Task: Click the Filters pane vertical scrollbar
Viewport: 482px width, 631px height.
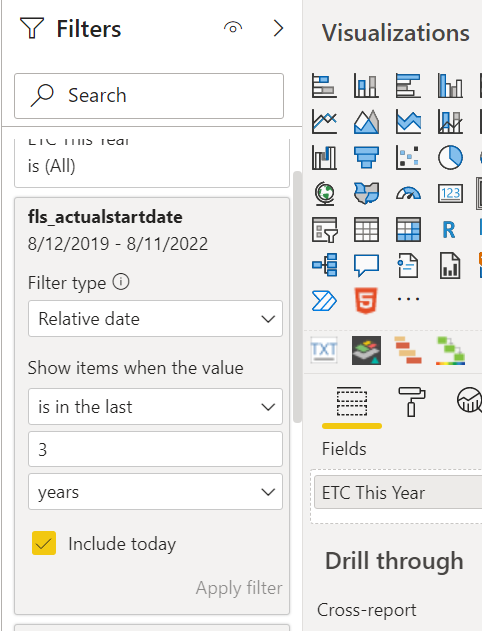Action: pyautogui.click(x=298, y=297)
